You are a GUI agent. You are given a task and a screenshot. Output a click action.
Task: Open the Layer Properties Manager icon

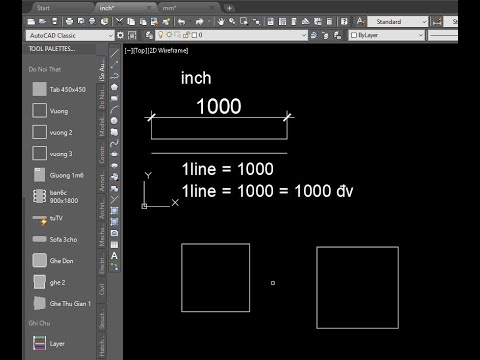(149, 35)
